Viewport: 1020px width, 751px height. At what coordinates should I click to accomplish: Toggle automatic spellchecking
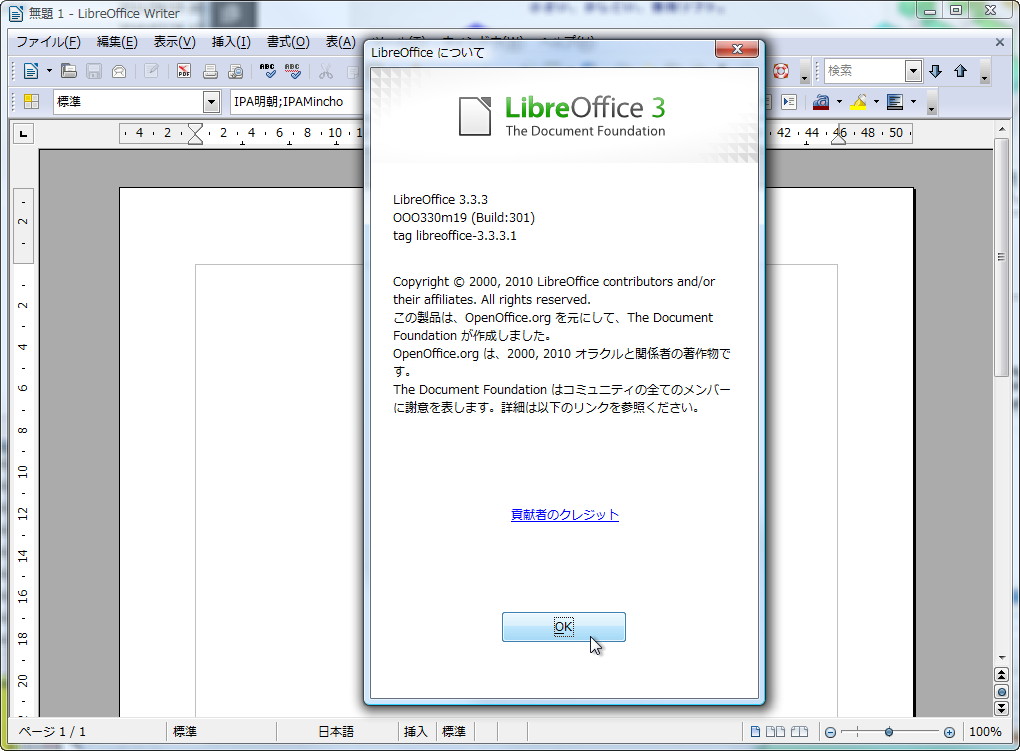(x=292, y=71)
